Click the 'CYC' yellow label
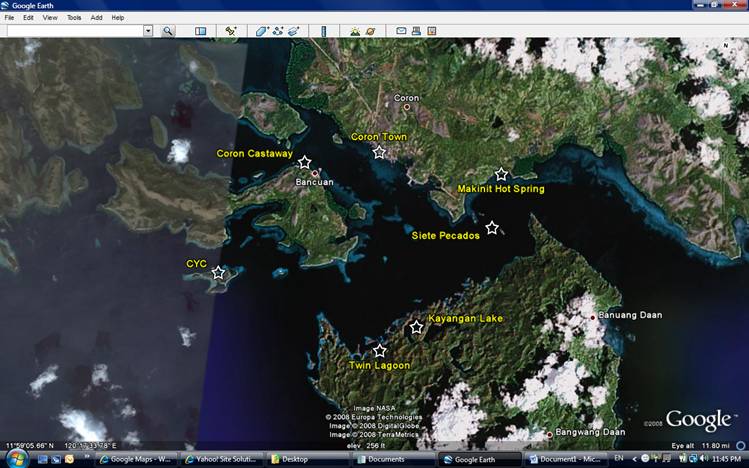 point(196,264)
